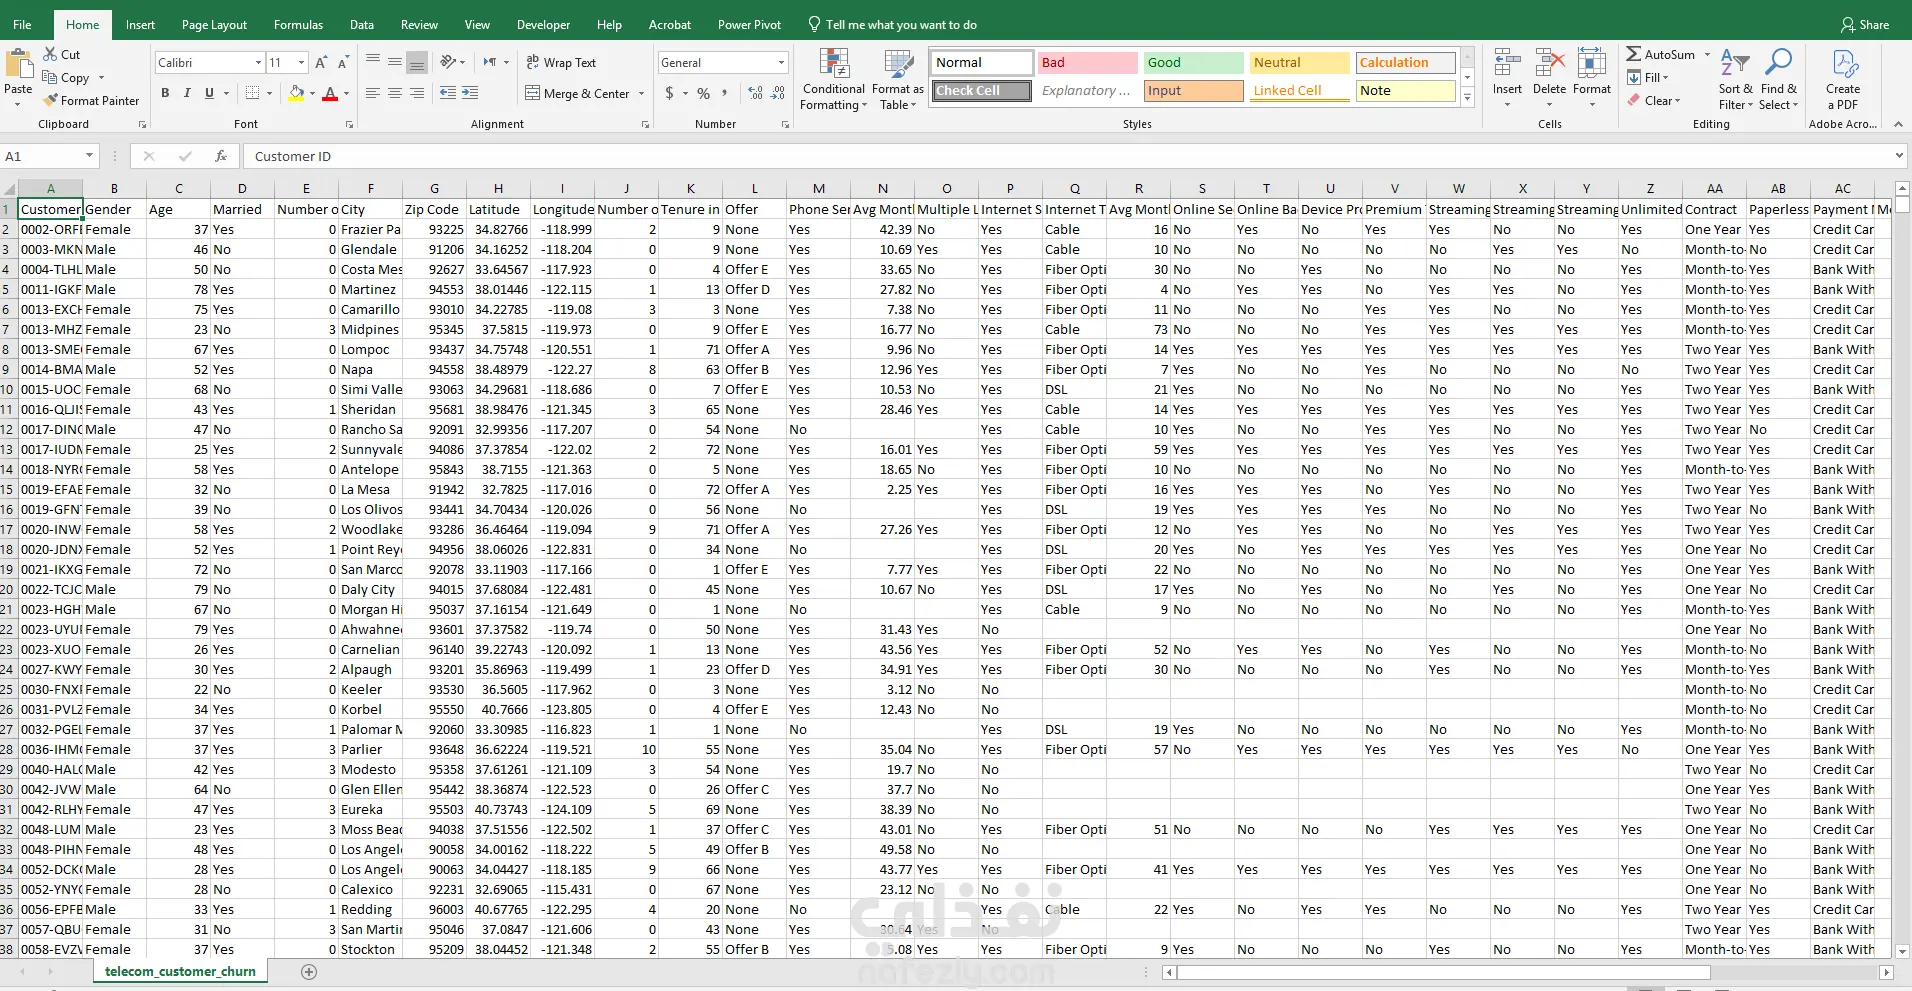Apply Accounting Number Format dollar icon
This screenshot has width=1912, height=991.
tap(669, 93)
